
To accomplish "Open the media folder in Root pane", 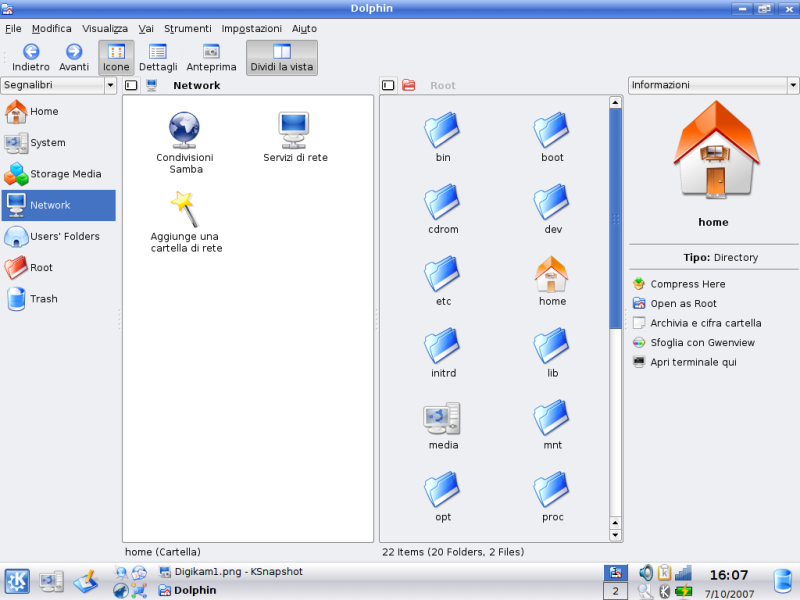I will pos(442,418).
